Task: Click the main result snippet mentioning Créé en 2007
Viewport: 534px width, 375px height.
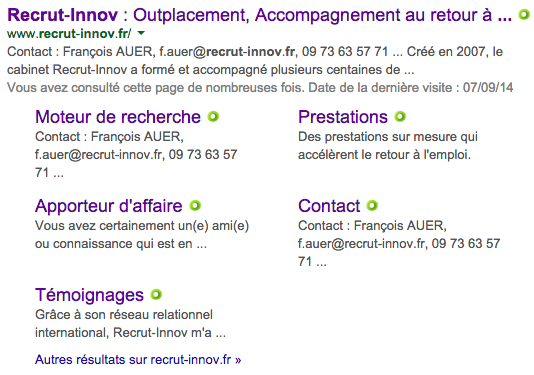Action: pos(255,61)
